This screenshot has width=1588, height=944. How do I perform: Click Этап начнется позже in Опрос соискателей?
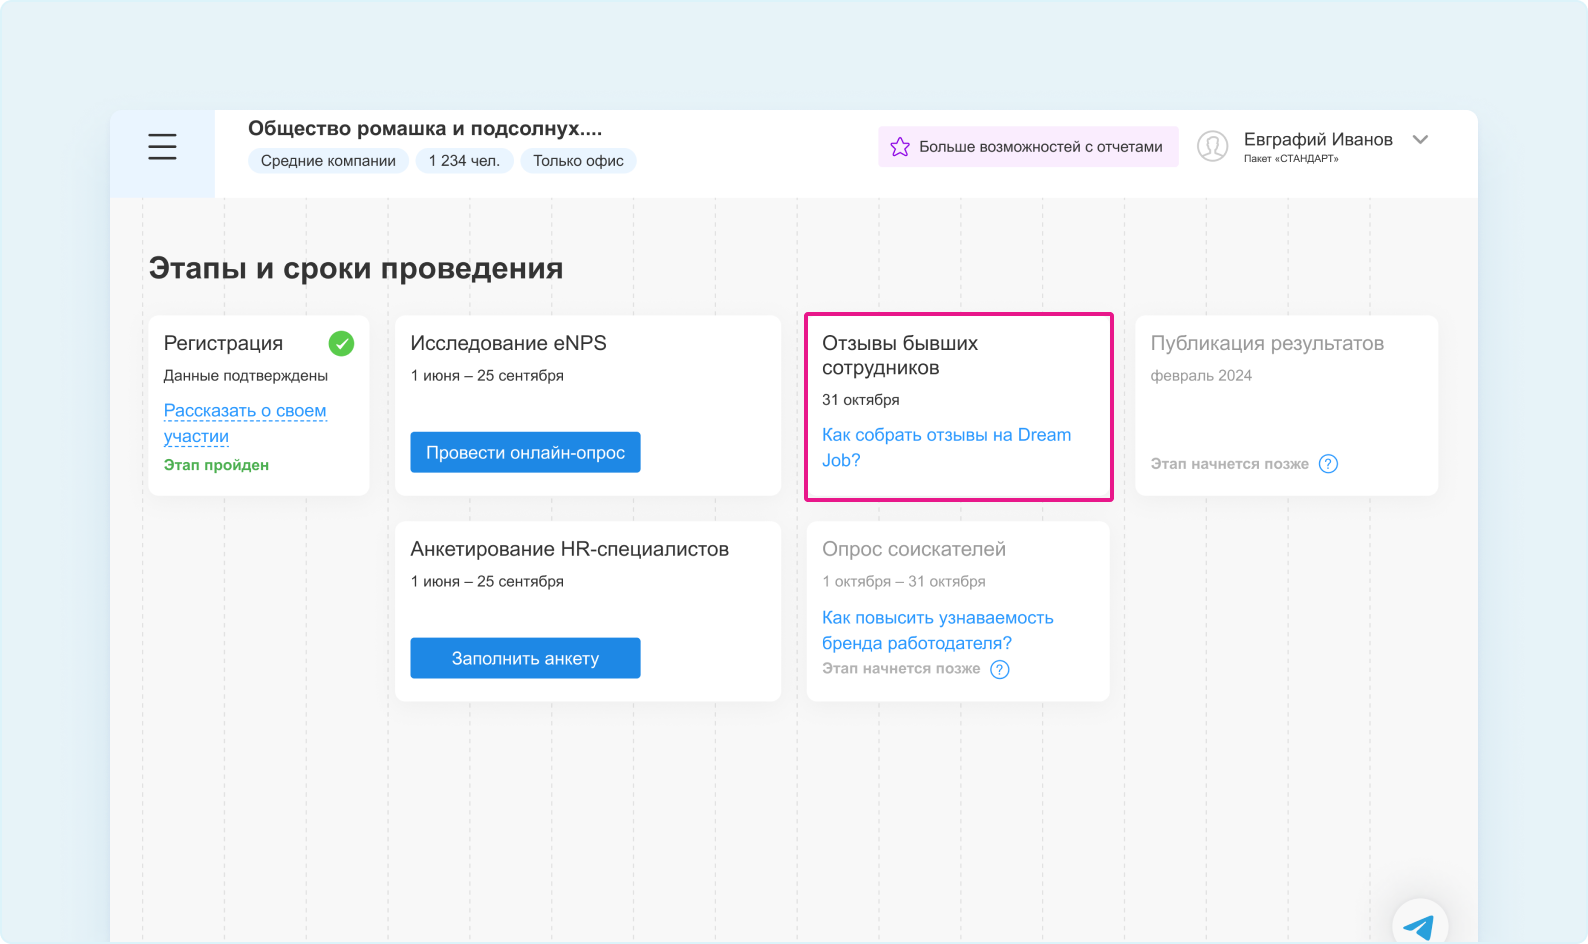(x=901, y=669)
